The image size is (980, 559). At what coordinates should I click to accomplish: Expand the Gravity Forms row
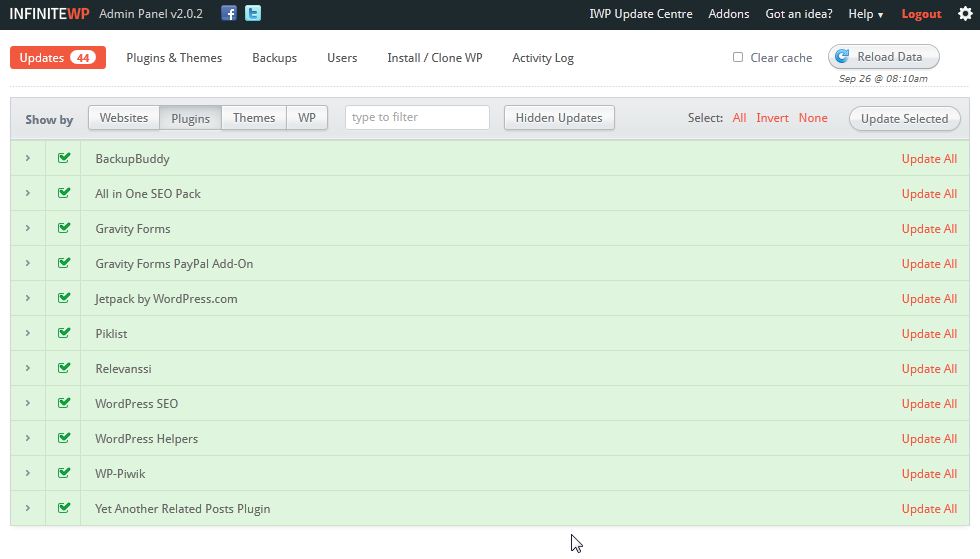point(28,228)
